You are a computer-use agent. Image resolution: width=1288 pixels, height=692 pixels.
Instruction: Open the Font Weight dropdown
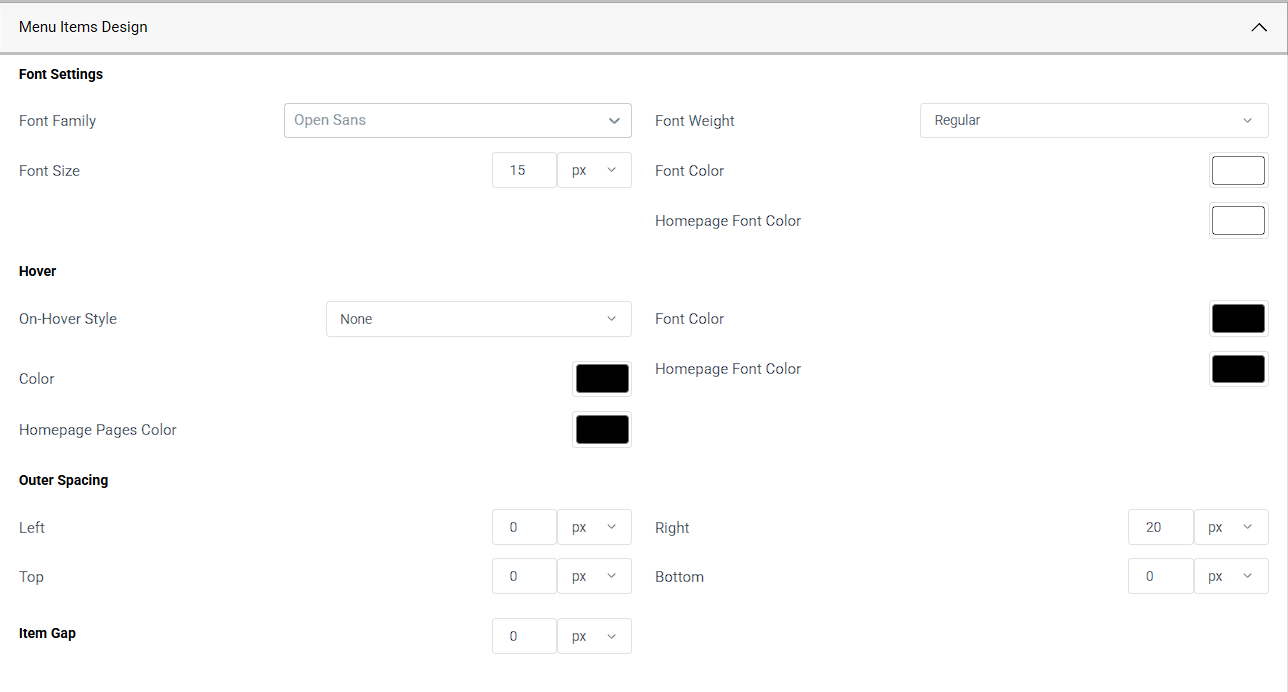coord(1093,120)
